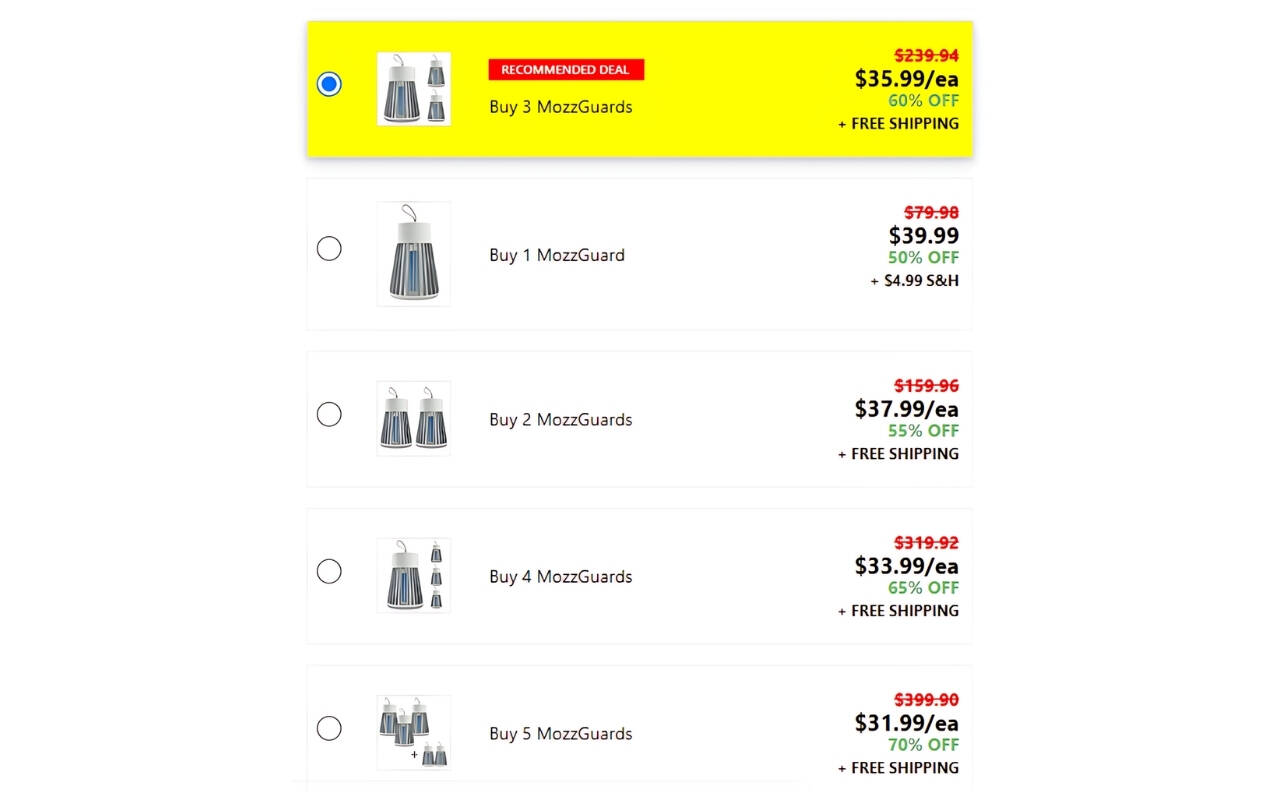Click the 65% OFF discount text
The width and height of the screenshot is (1280, 800).
[923, 588]
